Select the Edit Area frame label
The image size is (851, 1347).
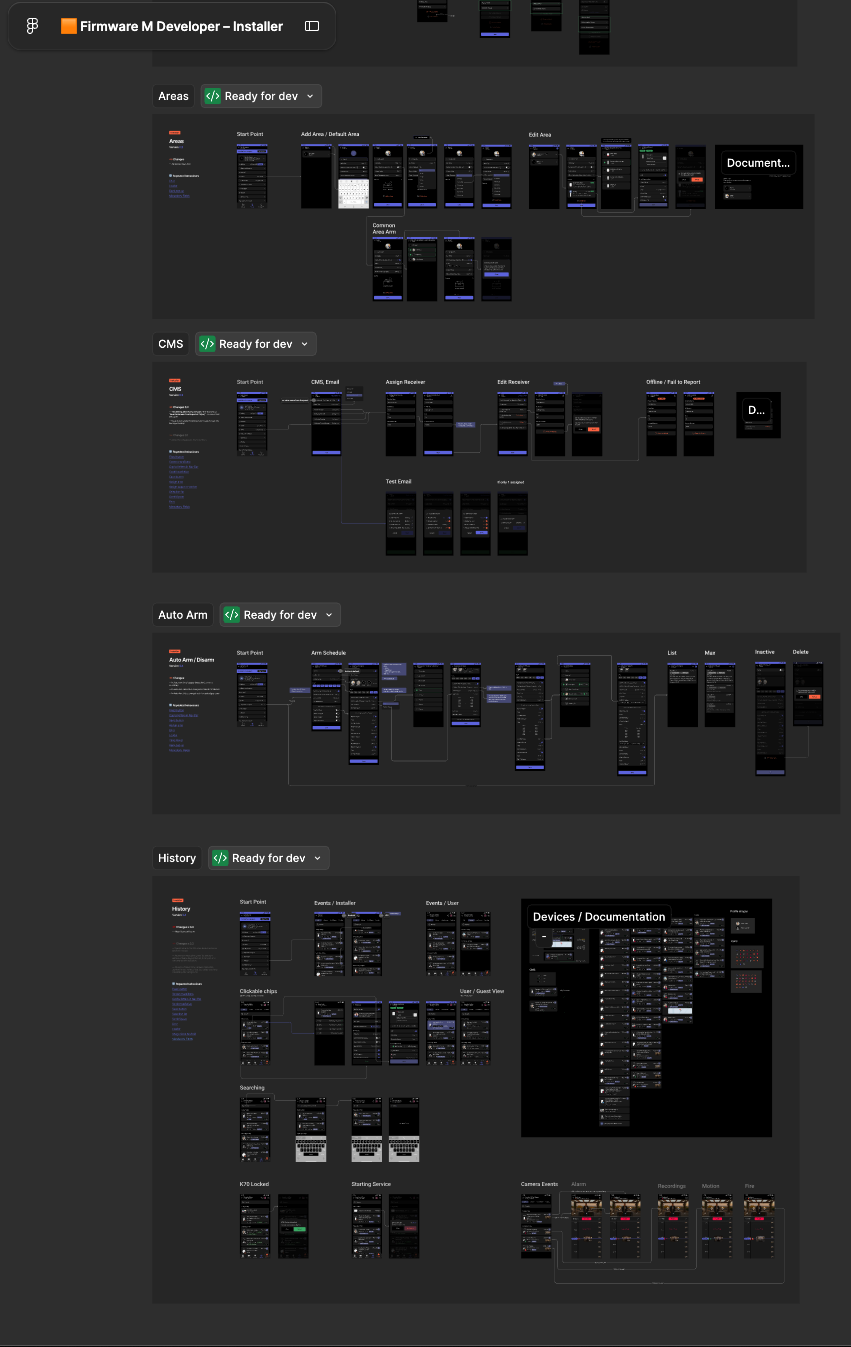pos(540,134)
